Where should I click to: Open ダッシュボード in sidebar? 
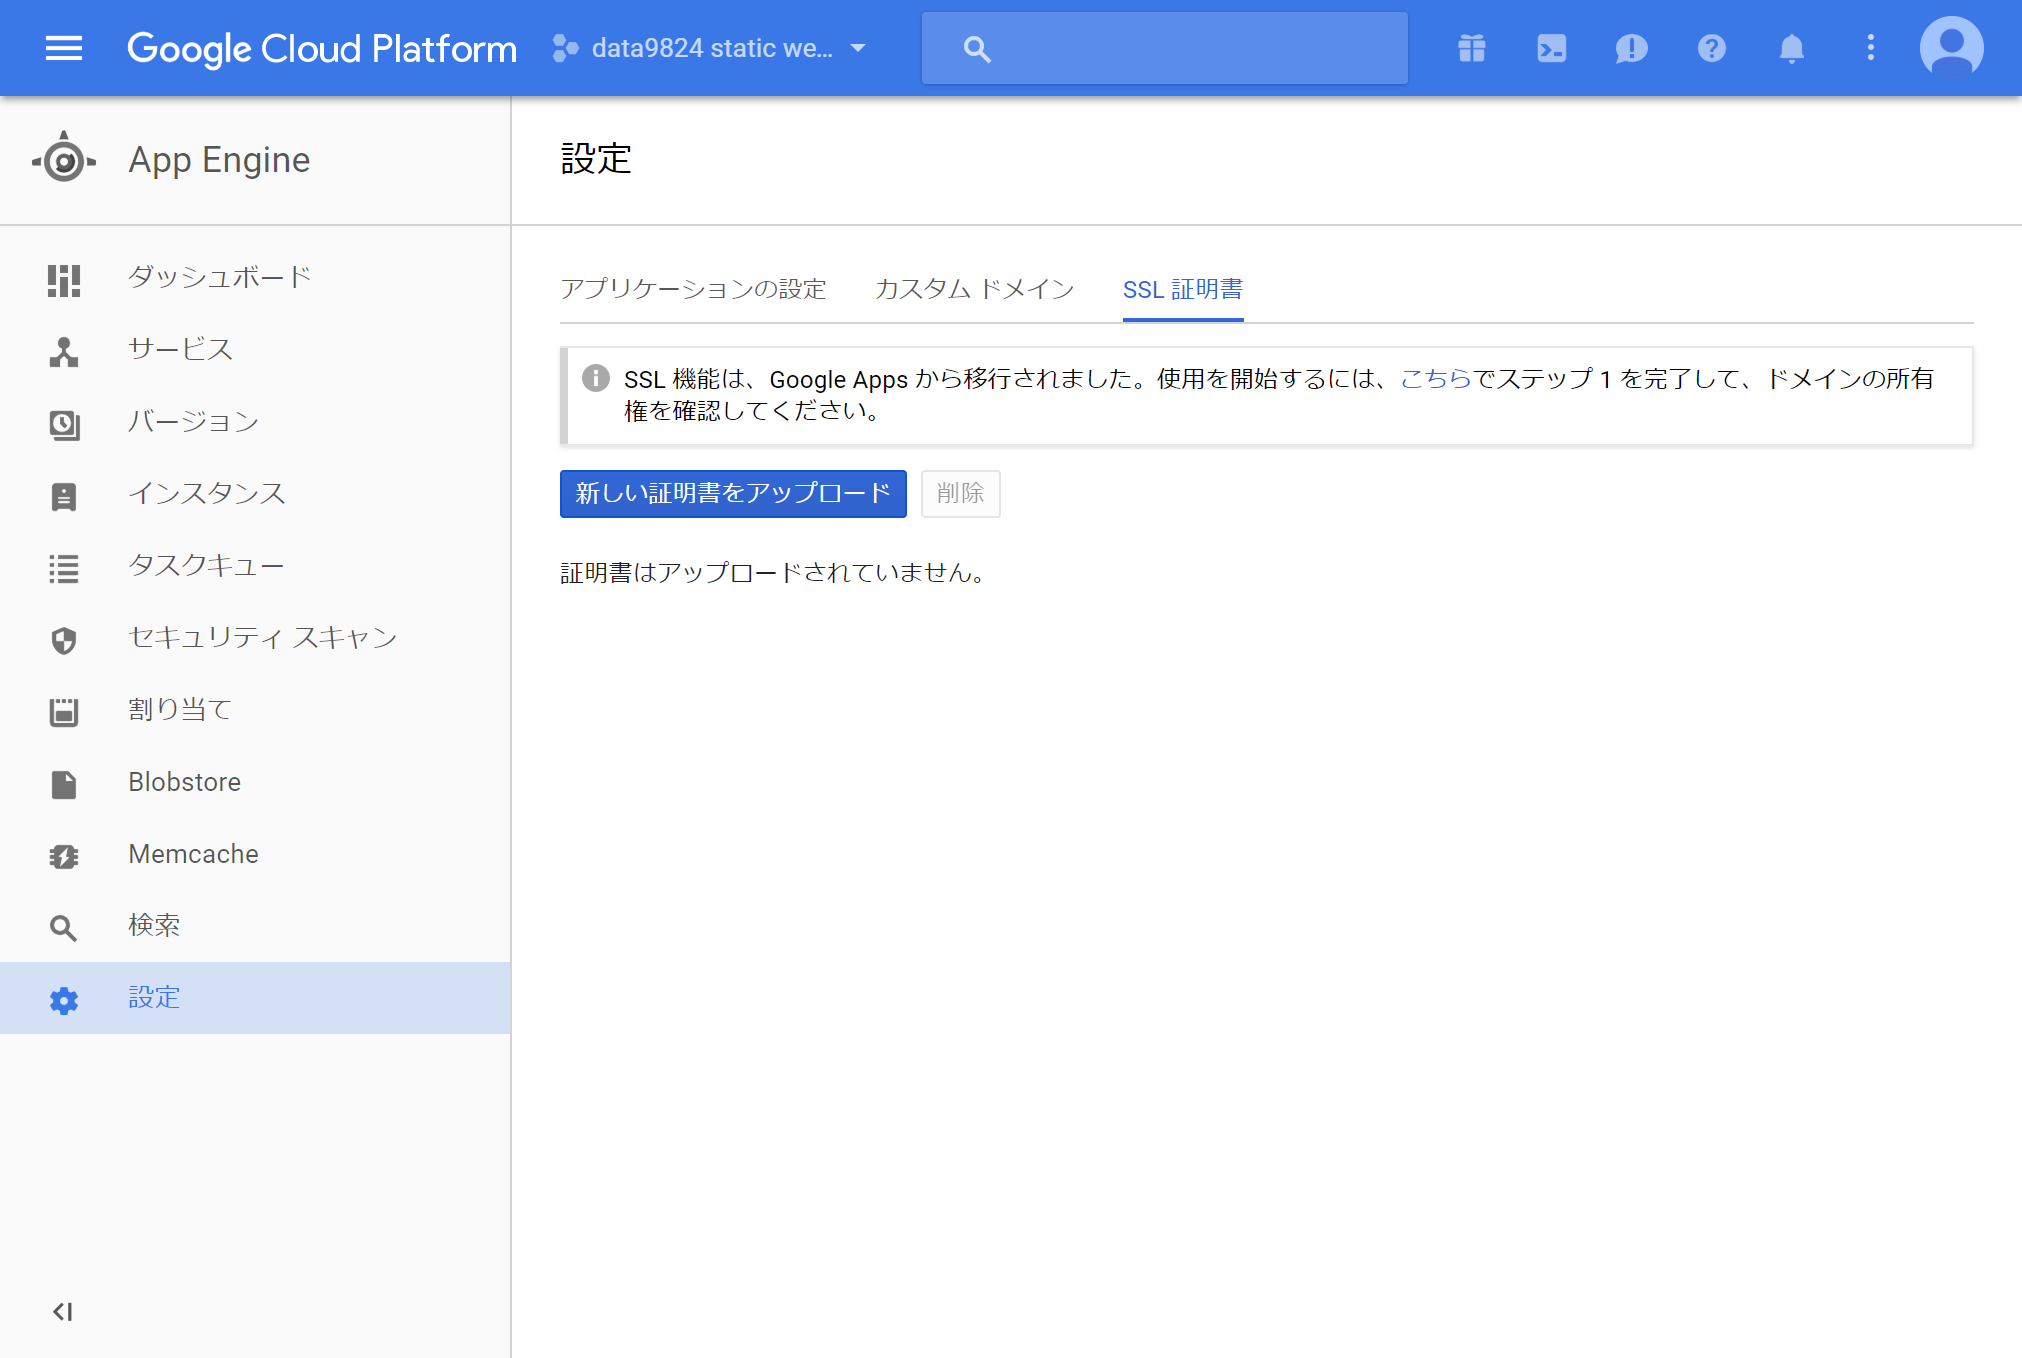tap(220, 277)
